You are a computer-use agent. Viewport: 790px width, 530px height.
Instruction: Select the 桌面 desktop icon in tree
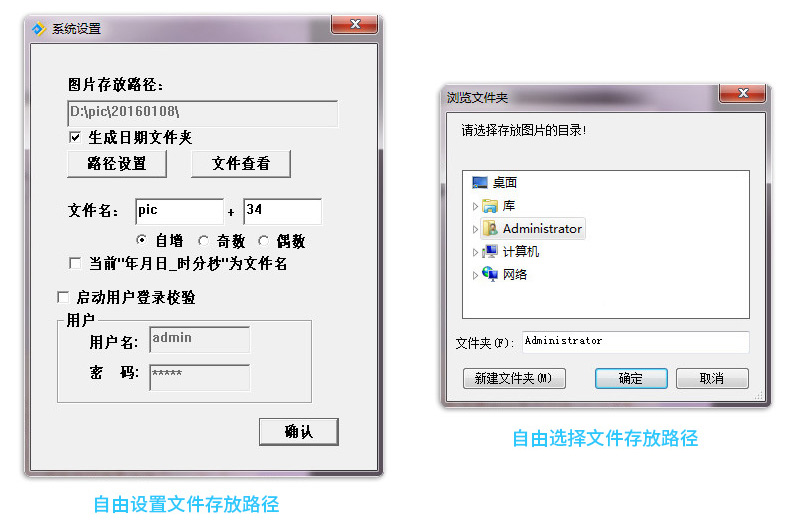[x=480, y=182]
